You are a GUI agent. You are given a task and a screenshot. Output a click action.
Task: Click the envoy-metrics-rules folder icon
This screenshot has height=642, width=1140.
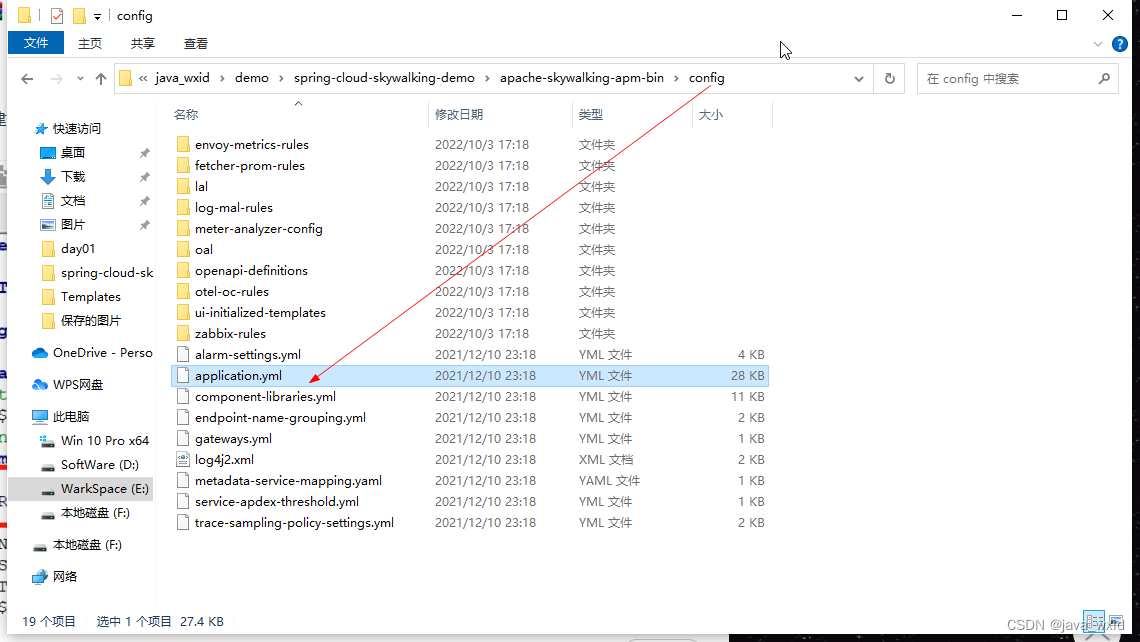[x=183, y=145]
